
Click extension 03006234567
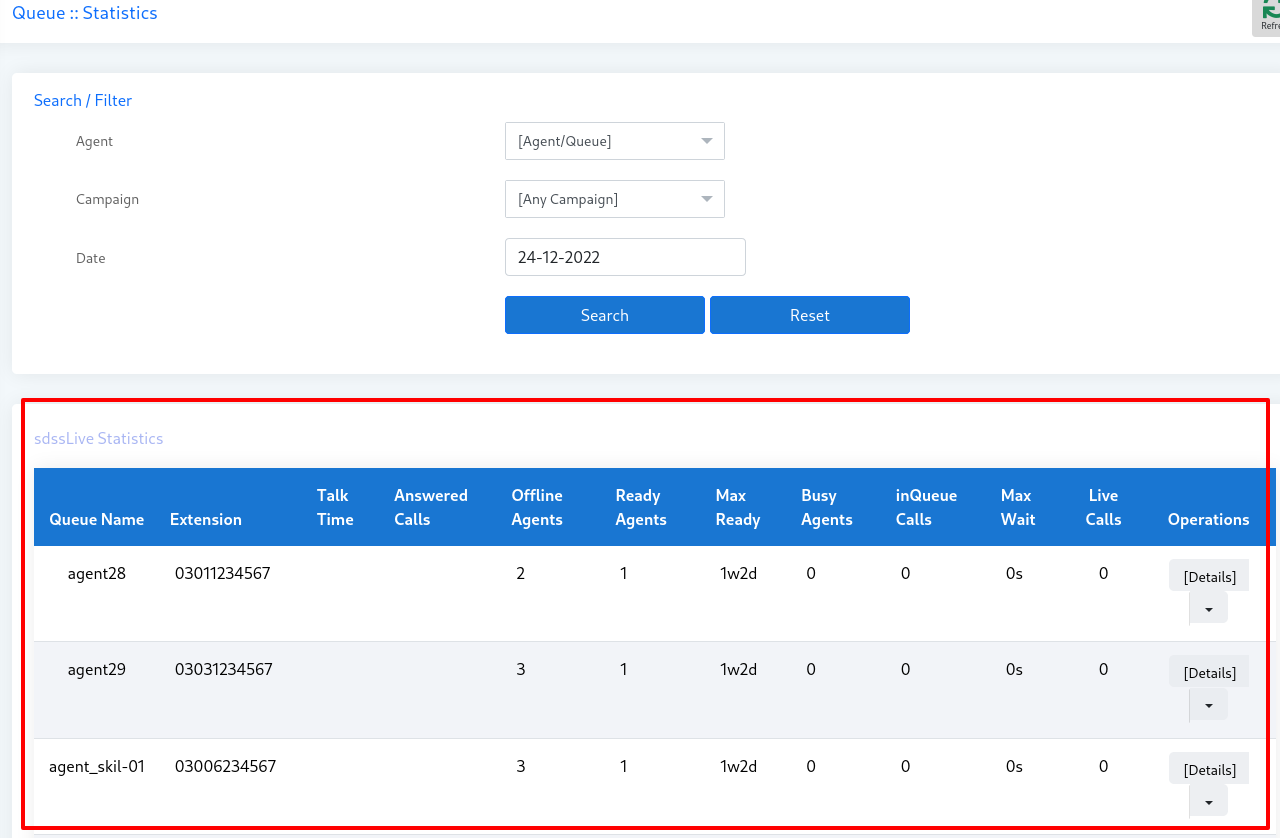click(225, 766)
